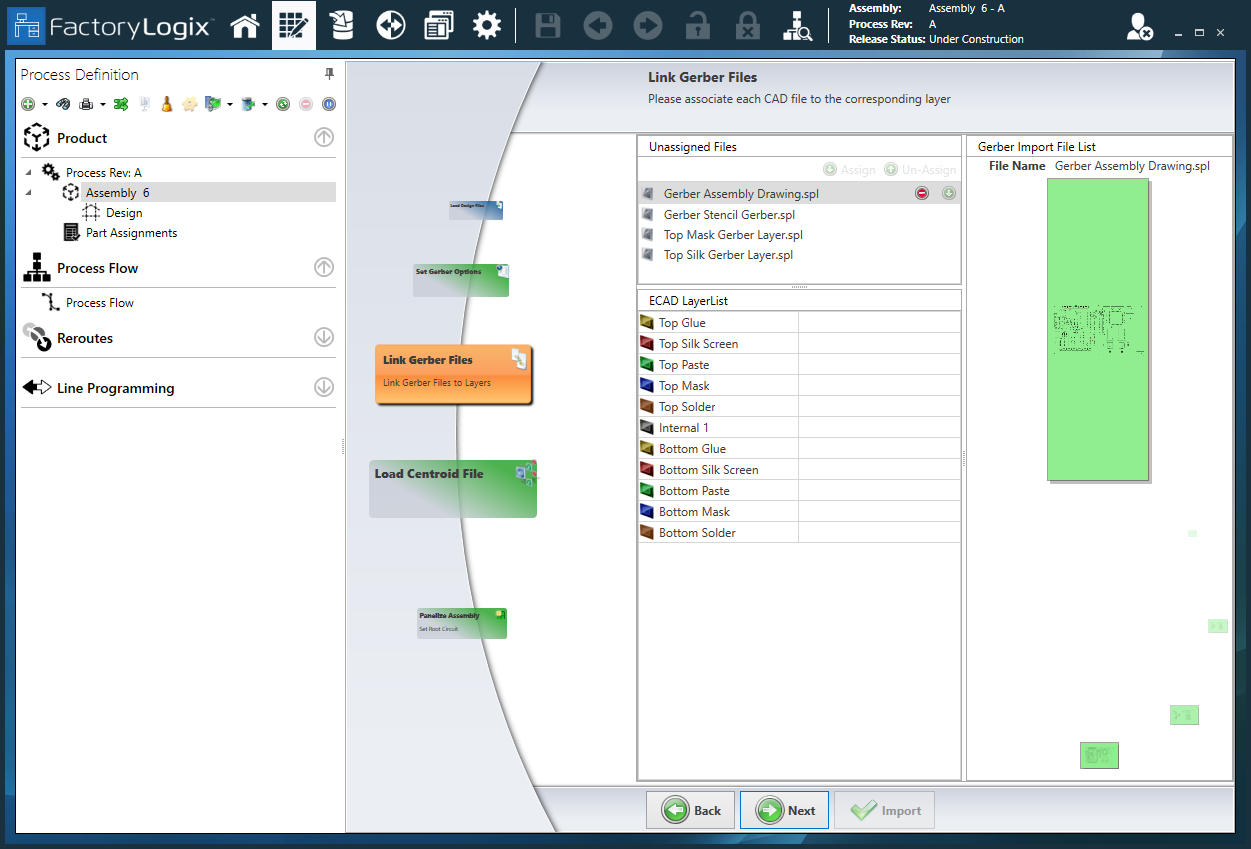Remove Gerber Assembly Drawing.spl with red icon
Viewport: 1251px width, 849px height.
pyautogui.click(x=922, y=194)
